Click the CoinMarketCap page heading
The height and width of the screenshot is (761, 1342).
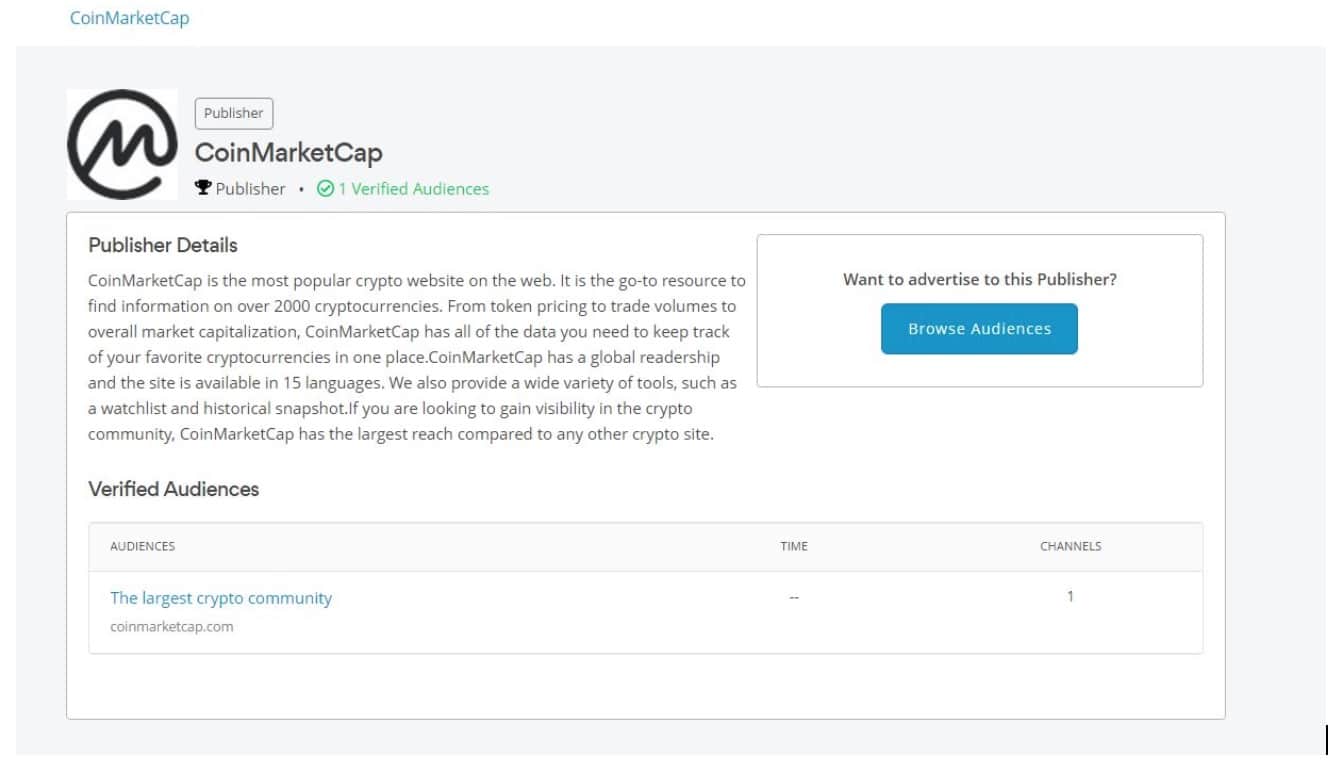coord(288,153)
